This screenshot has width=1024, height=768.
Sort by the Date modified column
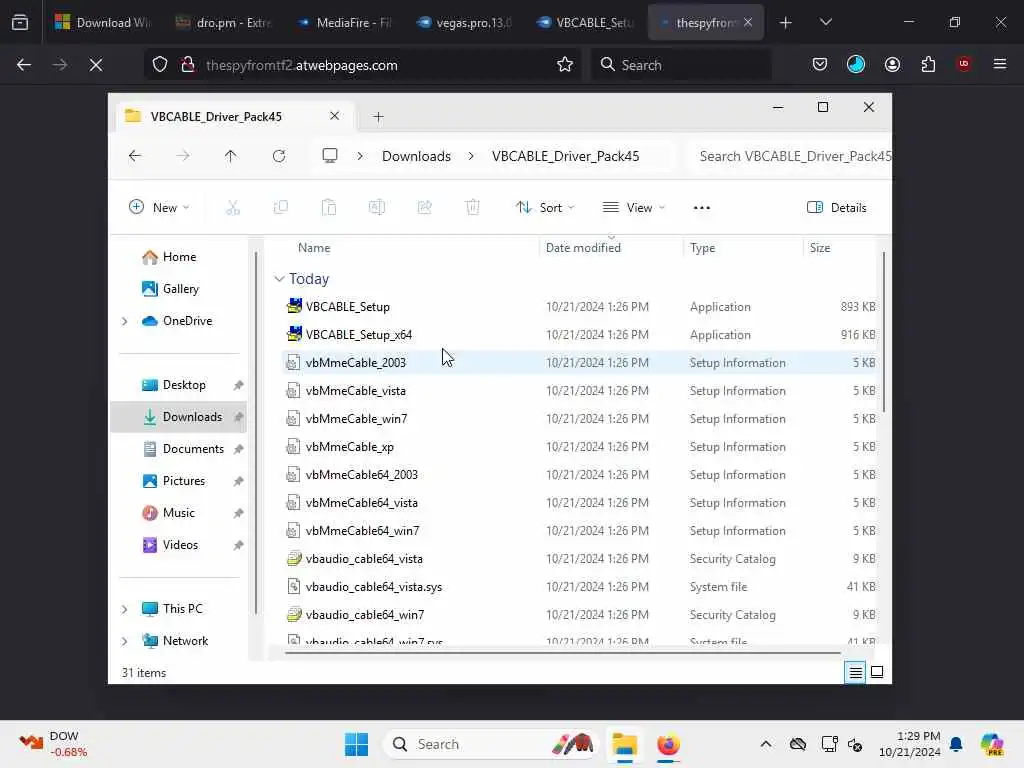tap(583, 248)
